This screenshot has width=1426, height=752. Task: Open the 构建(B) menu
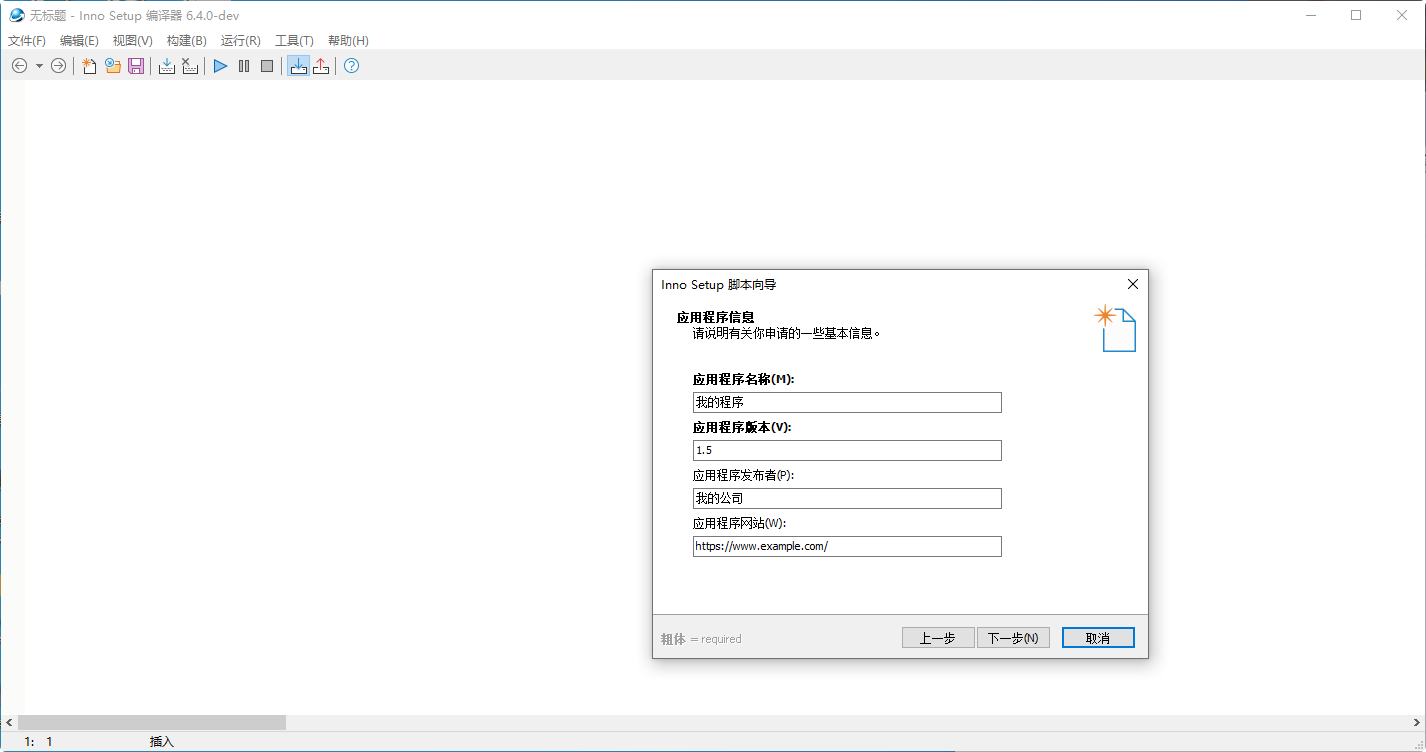[x=186, y=41]
